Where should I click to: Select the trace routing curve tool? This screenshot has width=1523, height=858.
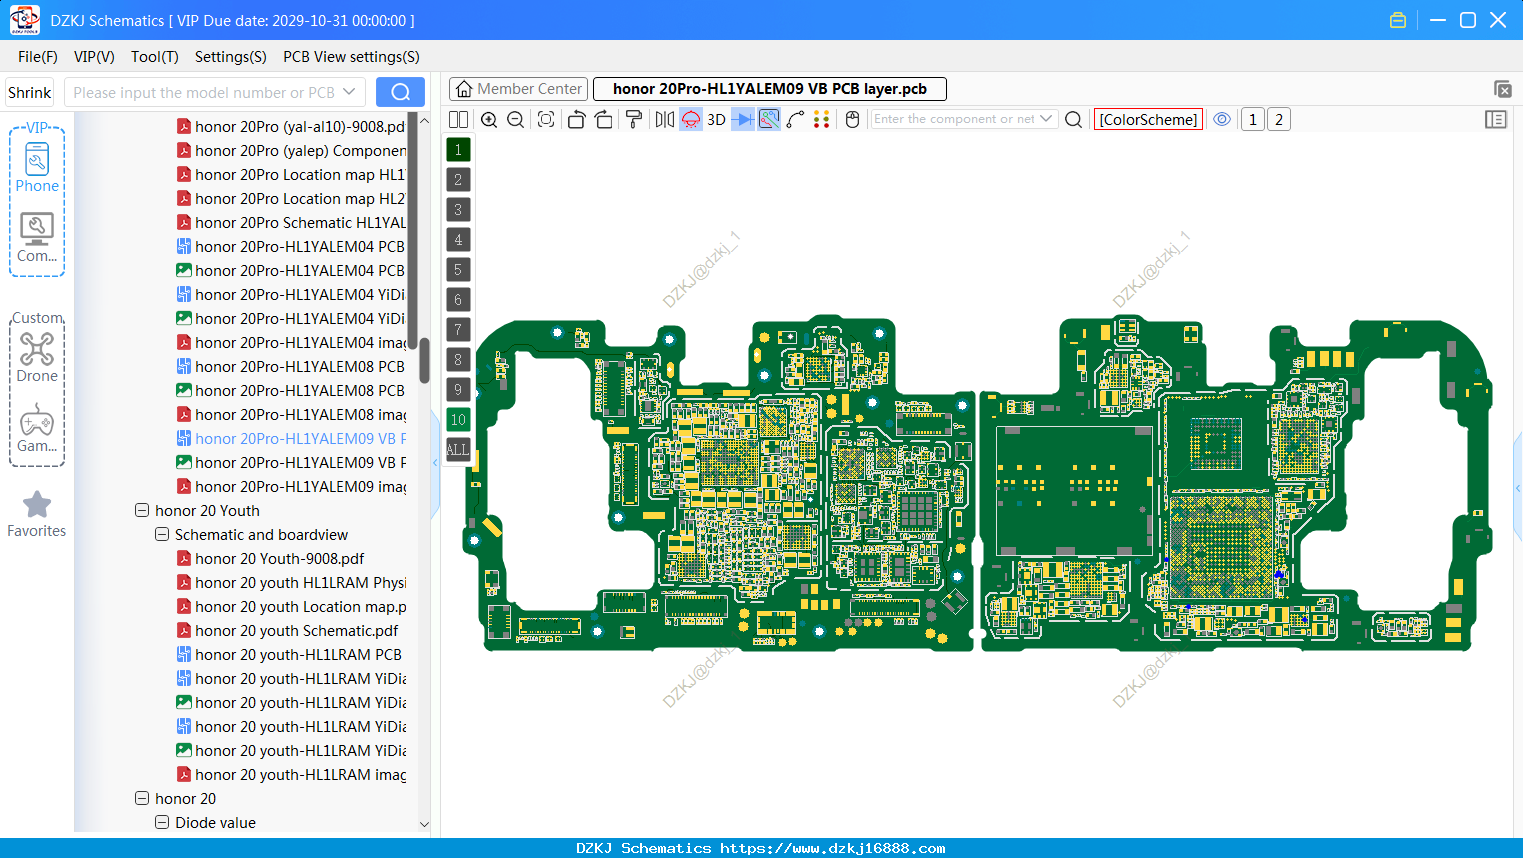pos(796,120)
